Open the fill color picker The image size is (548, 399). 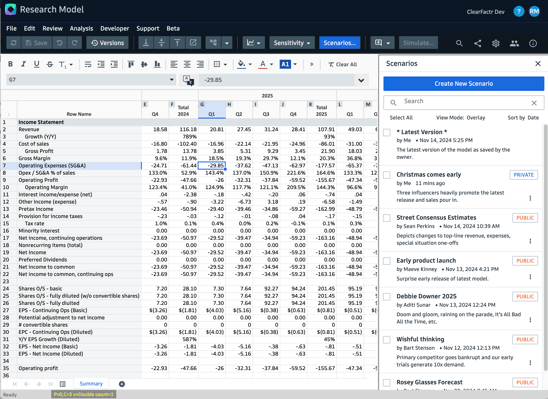pos(244,64)
